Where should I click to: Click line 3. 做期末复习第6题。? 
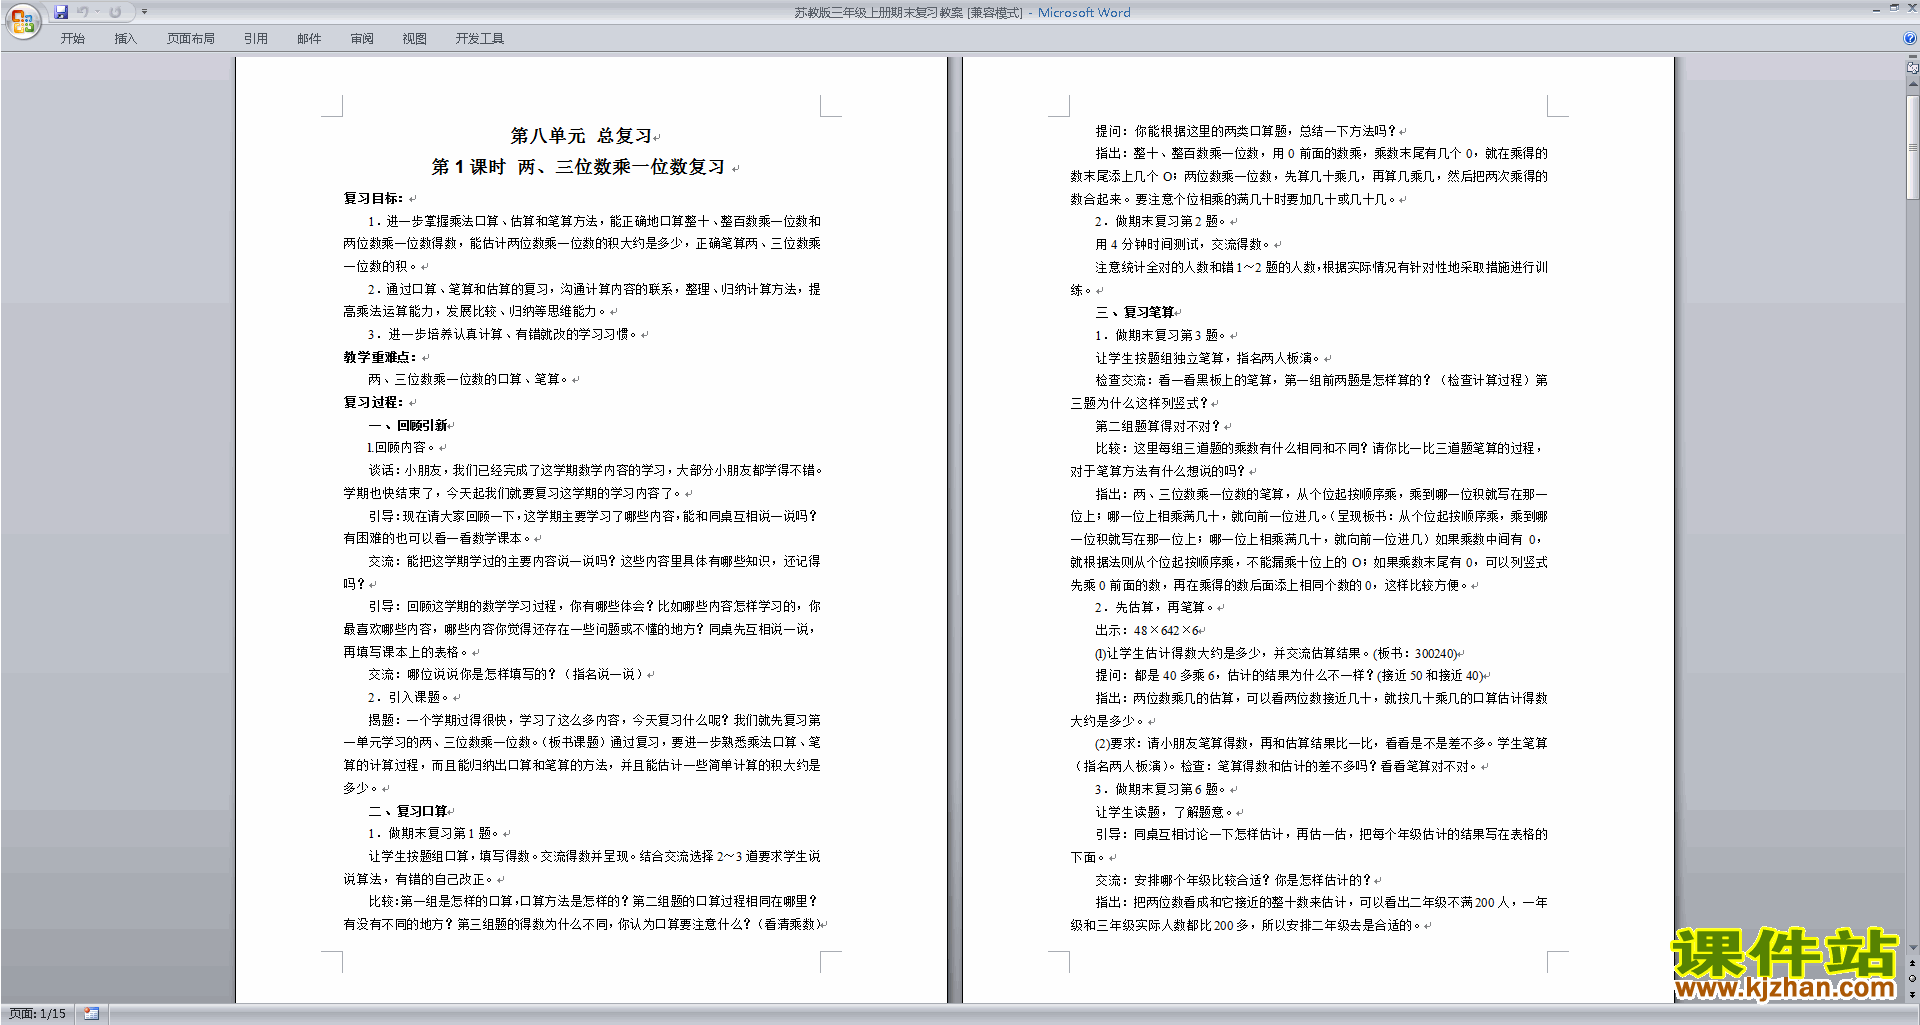click(x=1161, y=789)
